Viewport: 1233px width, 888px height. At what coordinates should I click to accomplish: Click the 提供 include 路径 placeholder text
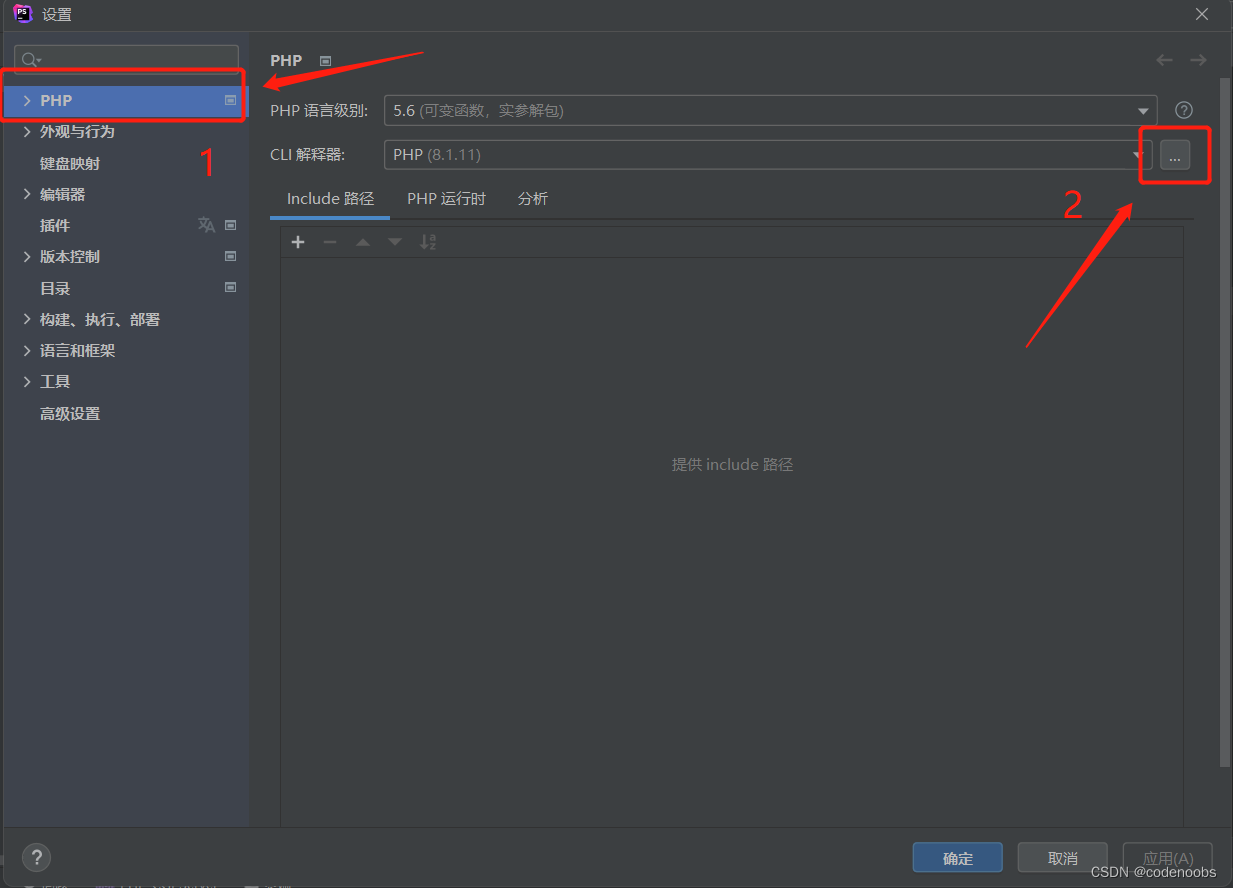coord(732,464)
